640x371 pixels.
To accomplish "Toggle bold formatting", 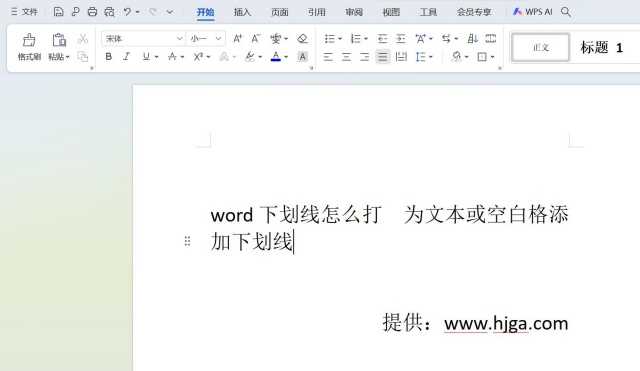I will 108,57.
